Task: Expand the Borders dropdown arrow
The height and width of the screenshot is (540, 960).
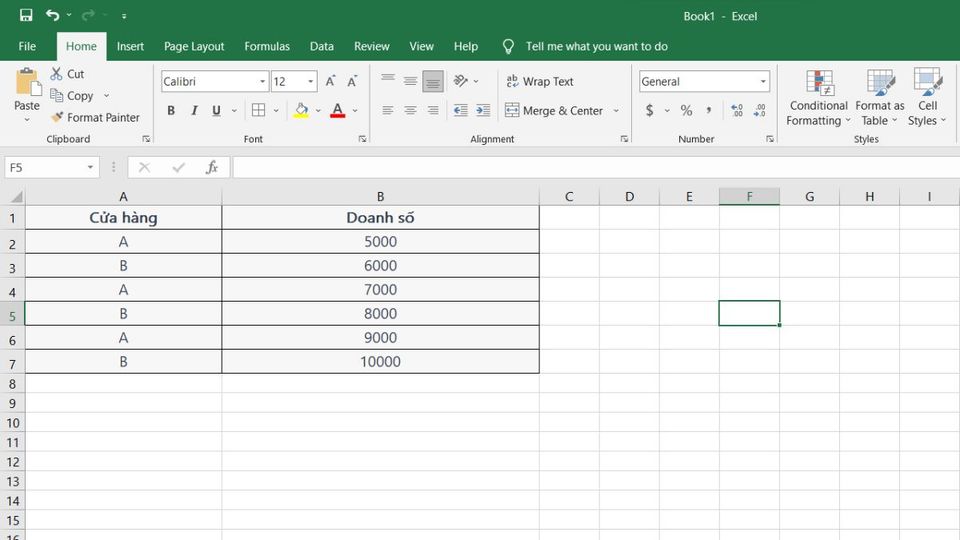Action: tap(276, 111)
